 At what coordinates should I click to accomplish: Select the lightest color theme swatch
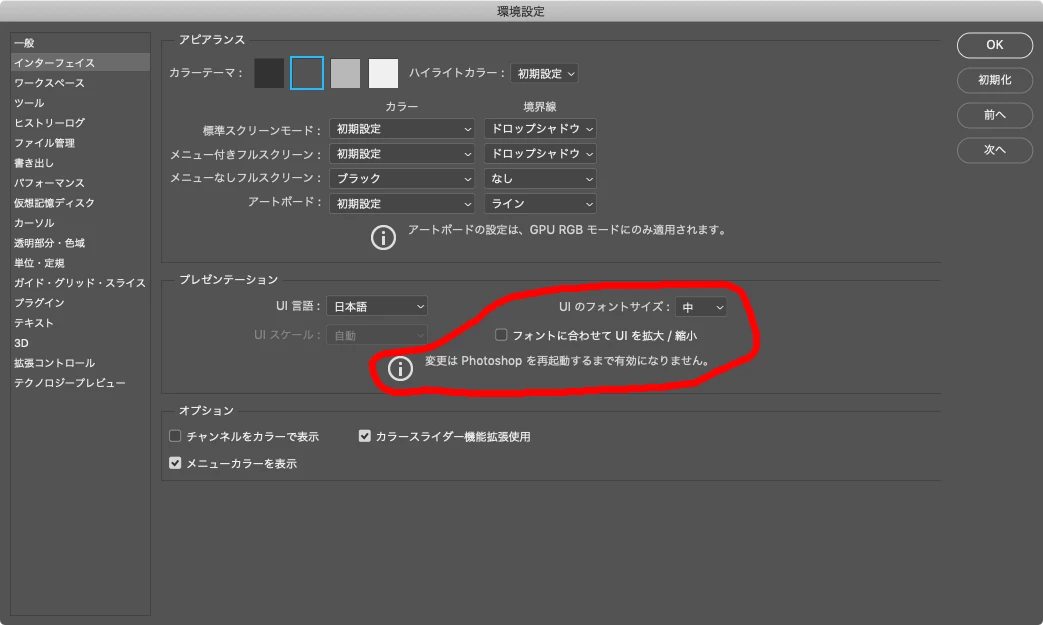point(383,73)
